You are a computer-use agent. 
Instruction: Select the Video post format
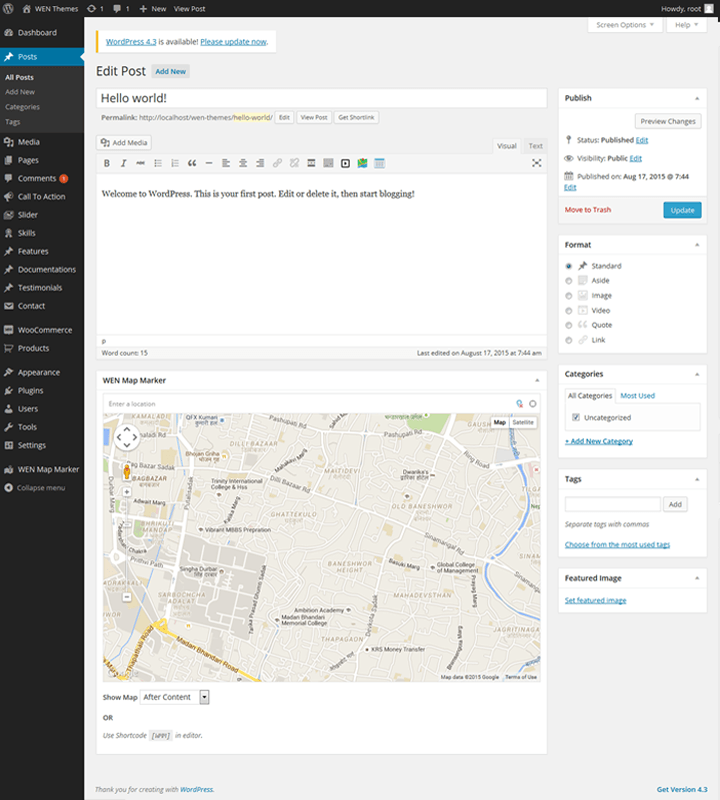(569, 310)
